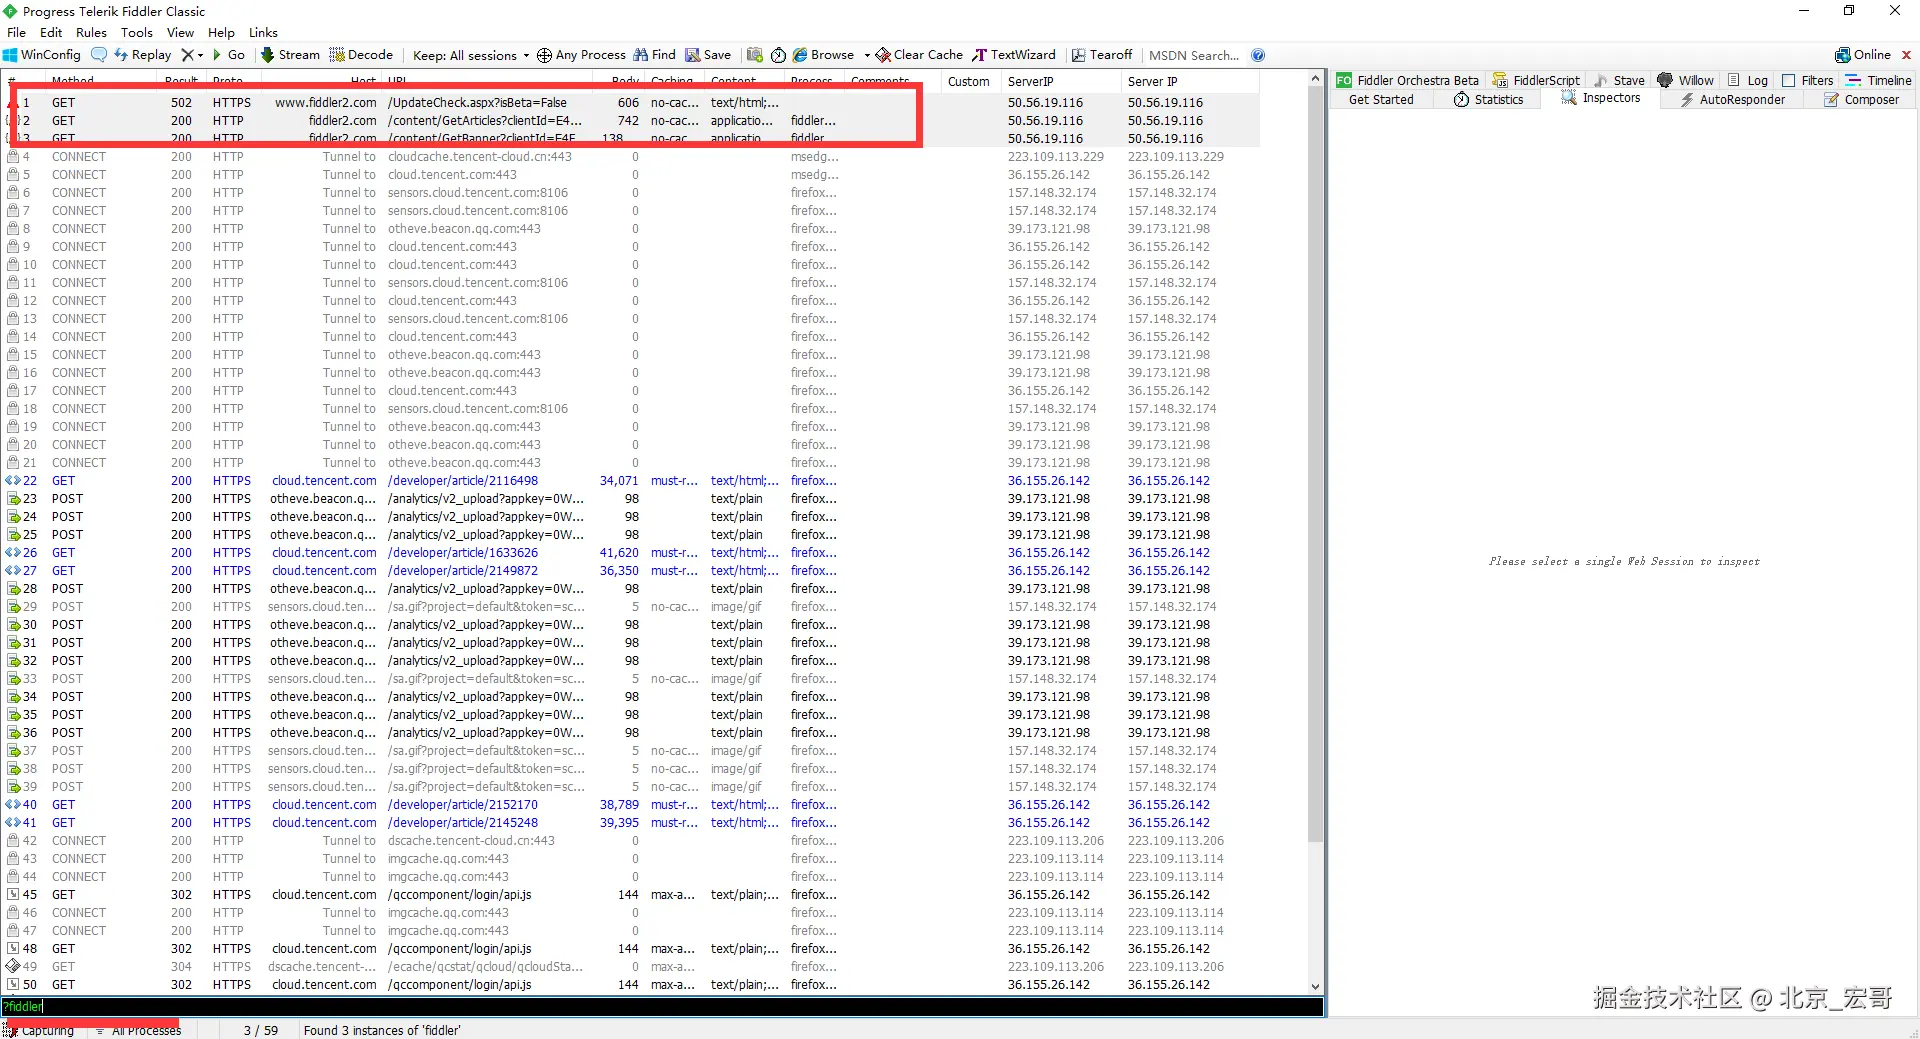Switch to the Composer tab
The image size is (1920, 1039).
[x=1861, y=99]
